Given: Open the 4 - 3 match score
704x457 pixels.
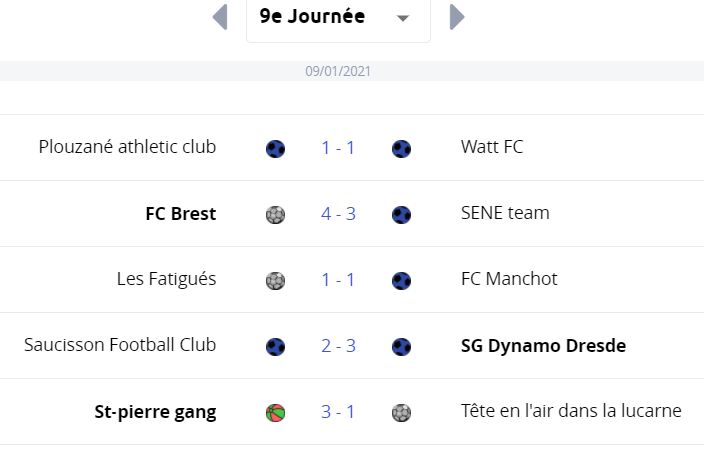Looking at the screenshot, I should click(x=338, y=214).
